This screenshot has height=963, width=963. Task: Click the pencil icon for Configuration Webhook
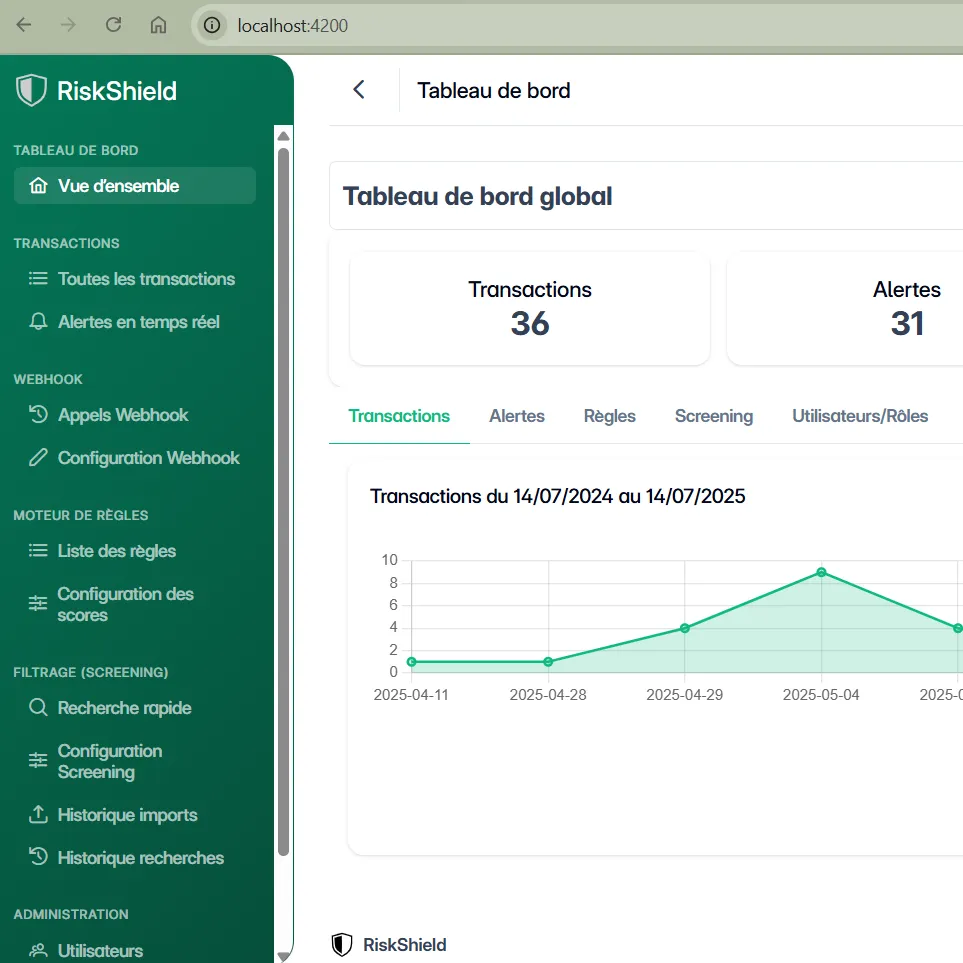pos(38,458)
